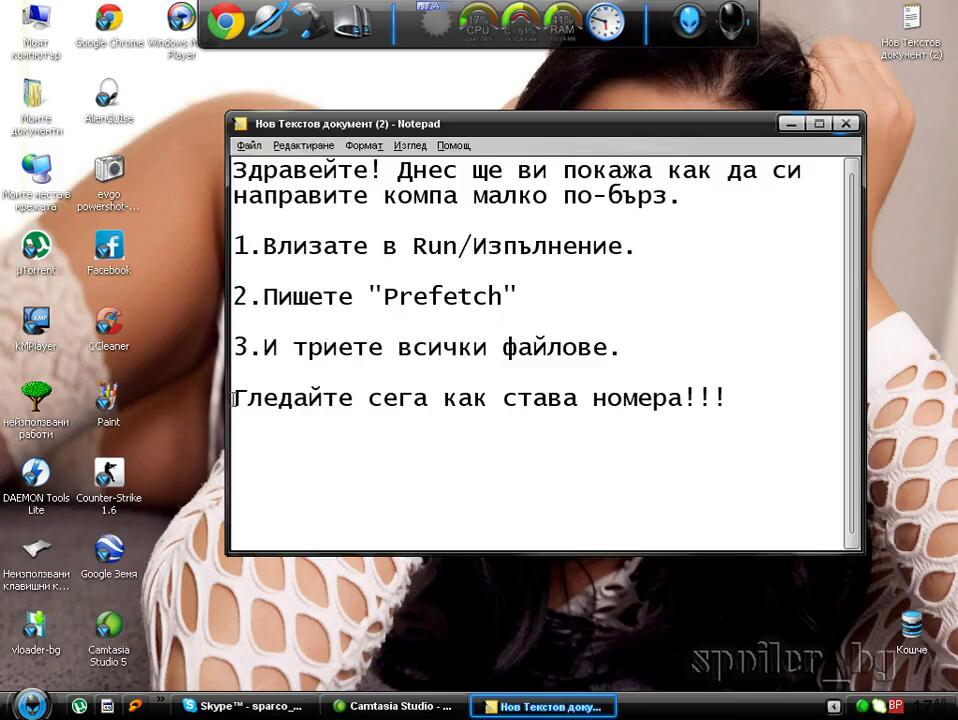Open the Файл menu in Notepad
958x720 pixels.
pyautogui.click(x=249, y=146)
